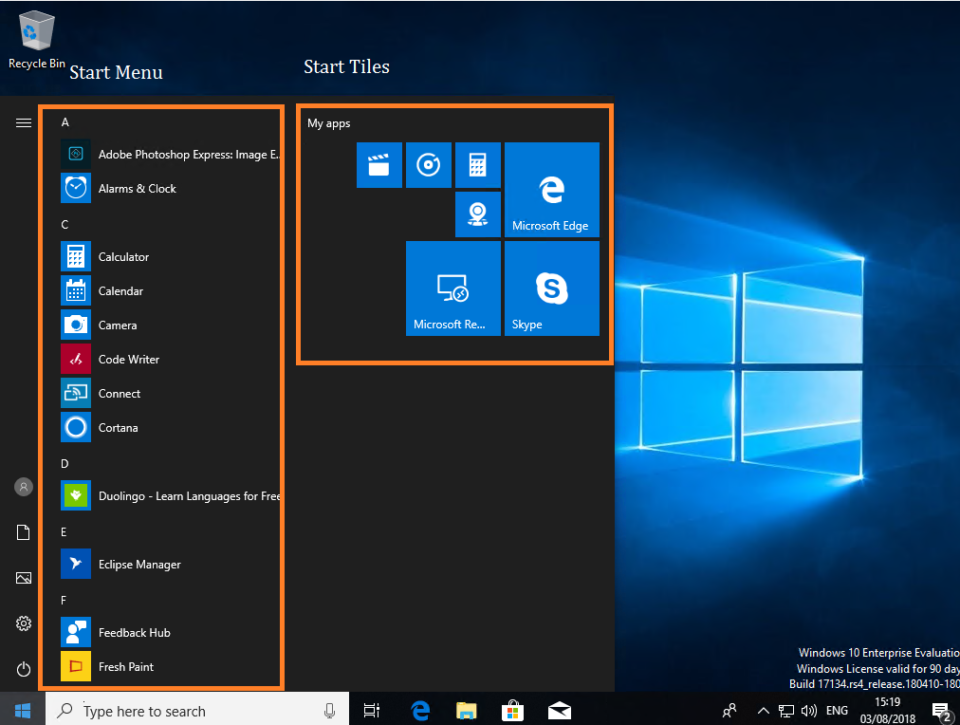
Task: Show hidden icons in system tray
Action: (x=763, y=711)
